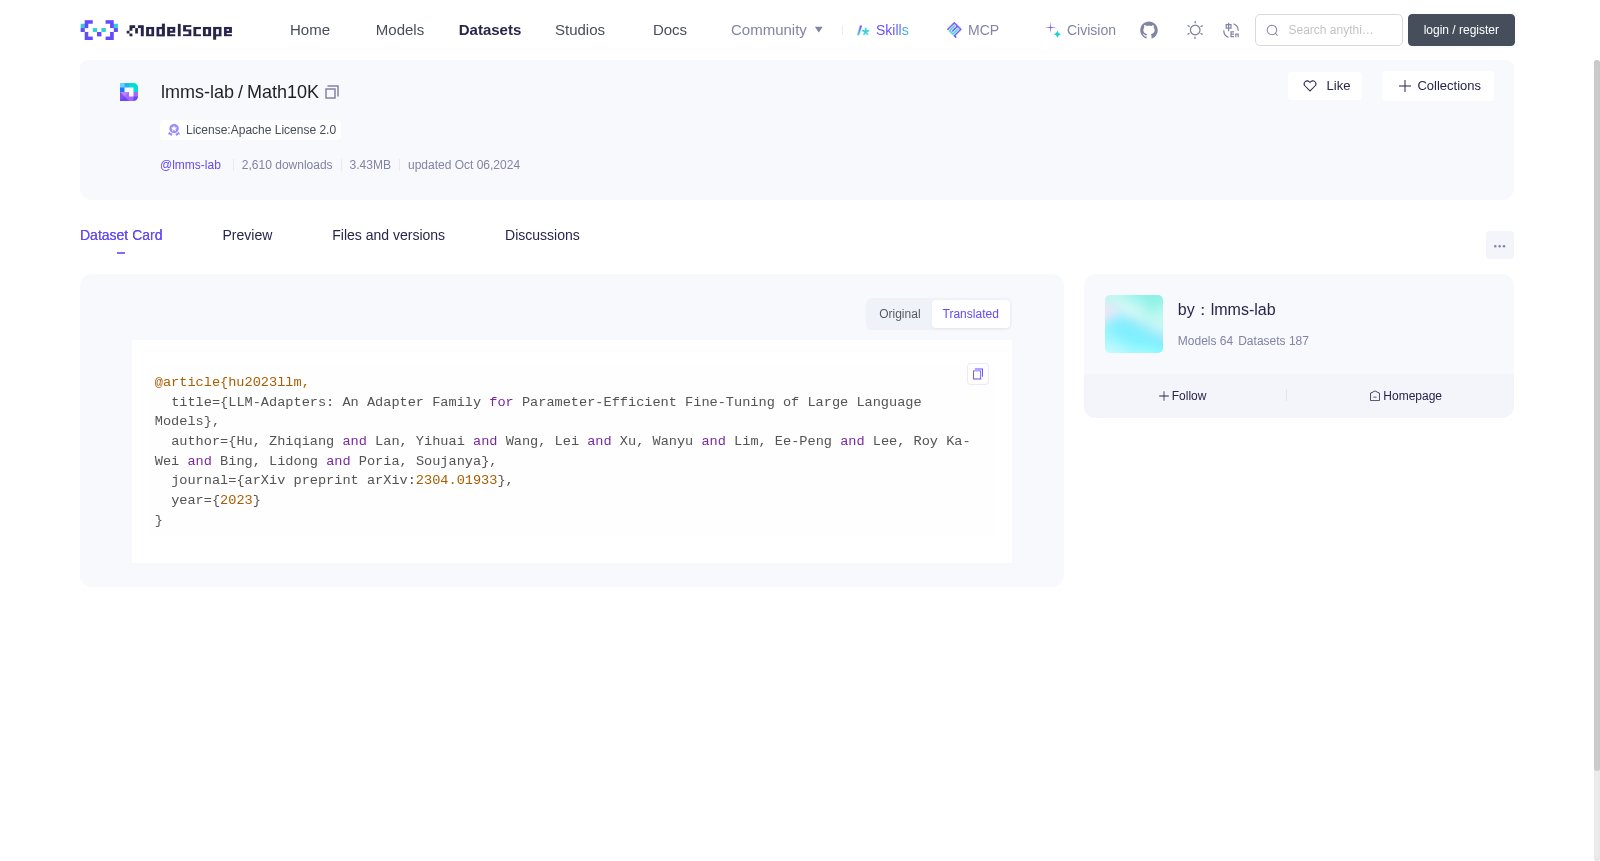Click the Math10K dataset avatar icon
Image resolution: width=1600 pixels, height=861 pixels.
pos(129,92)
